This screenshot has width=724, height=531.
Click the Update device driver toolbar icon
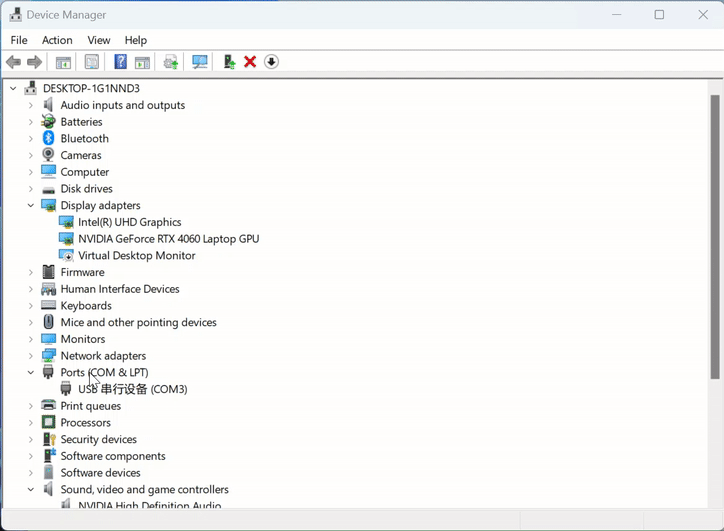pos(171,62)
